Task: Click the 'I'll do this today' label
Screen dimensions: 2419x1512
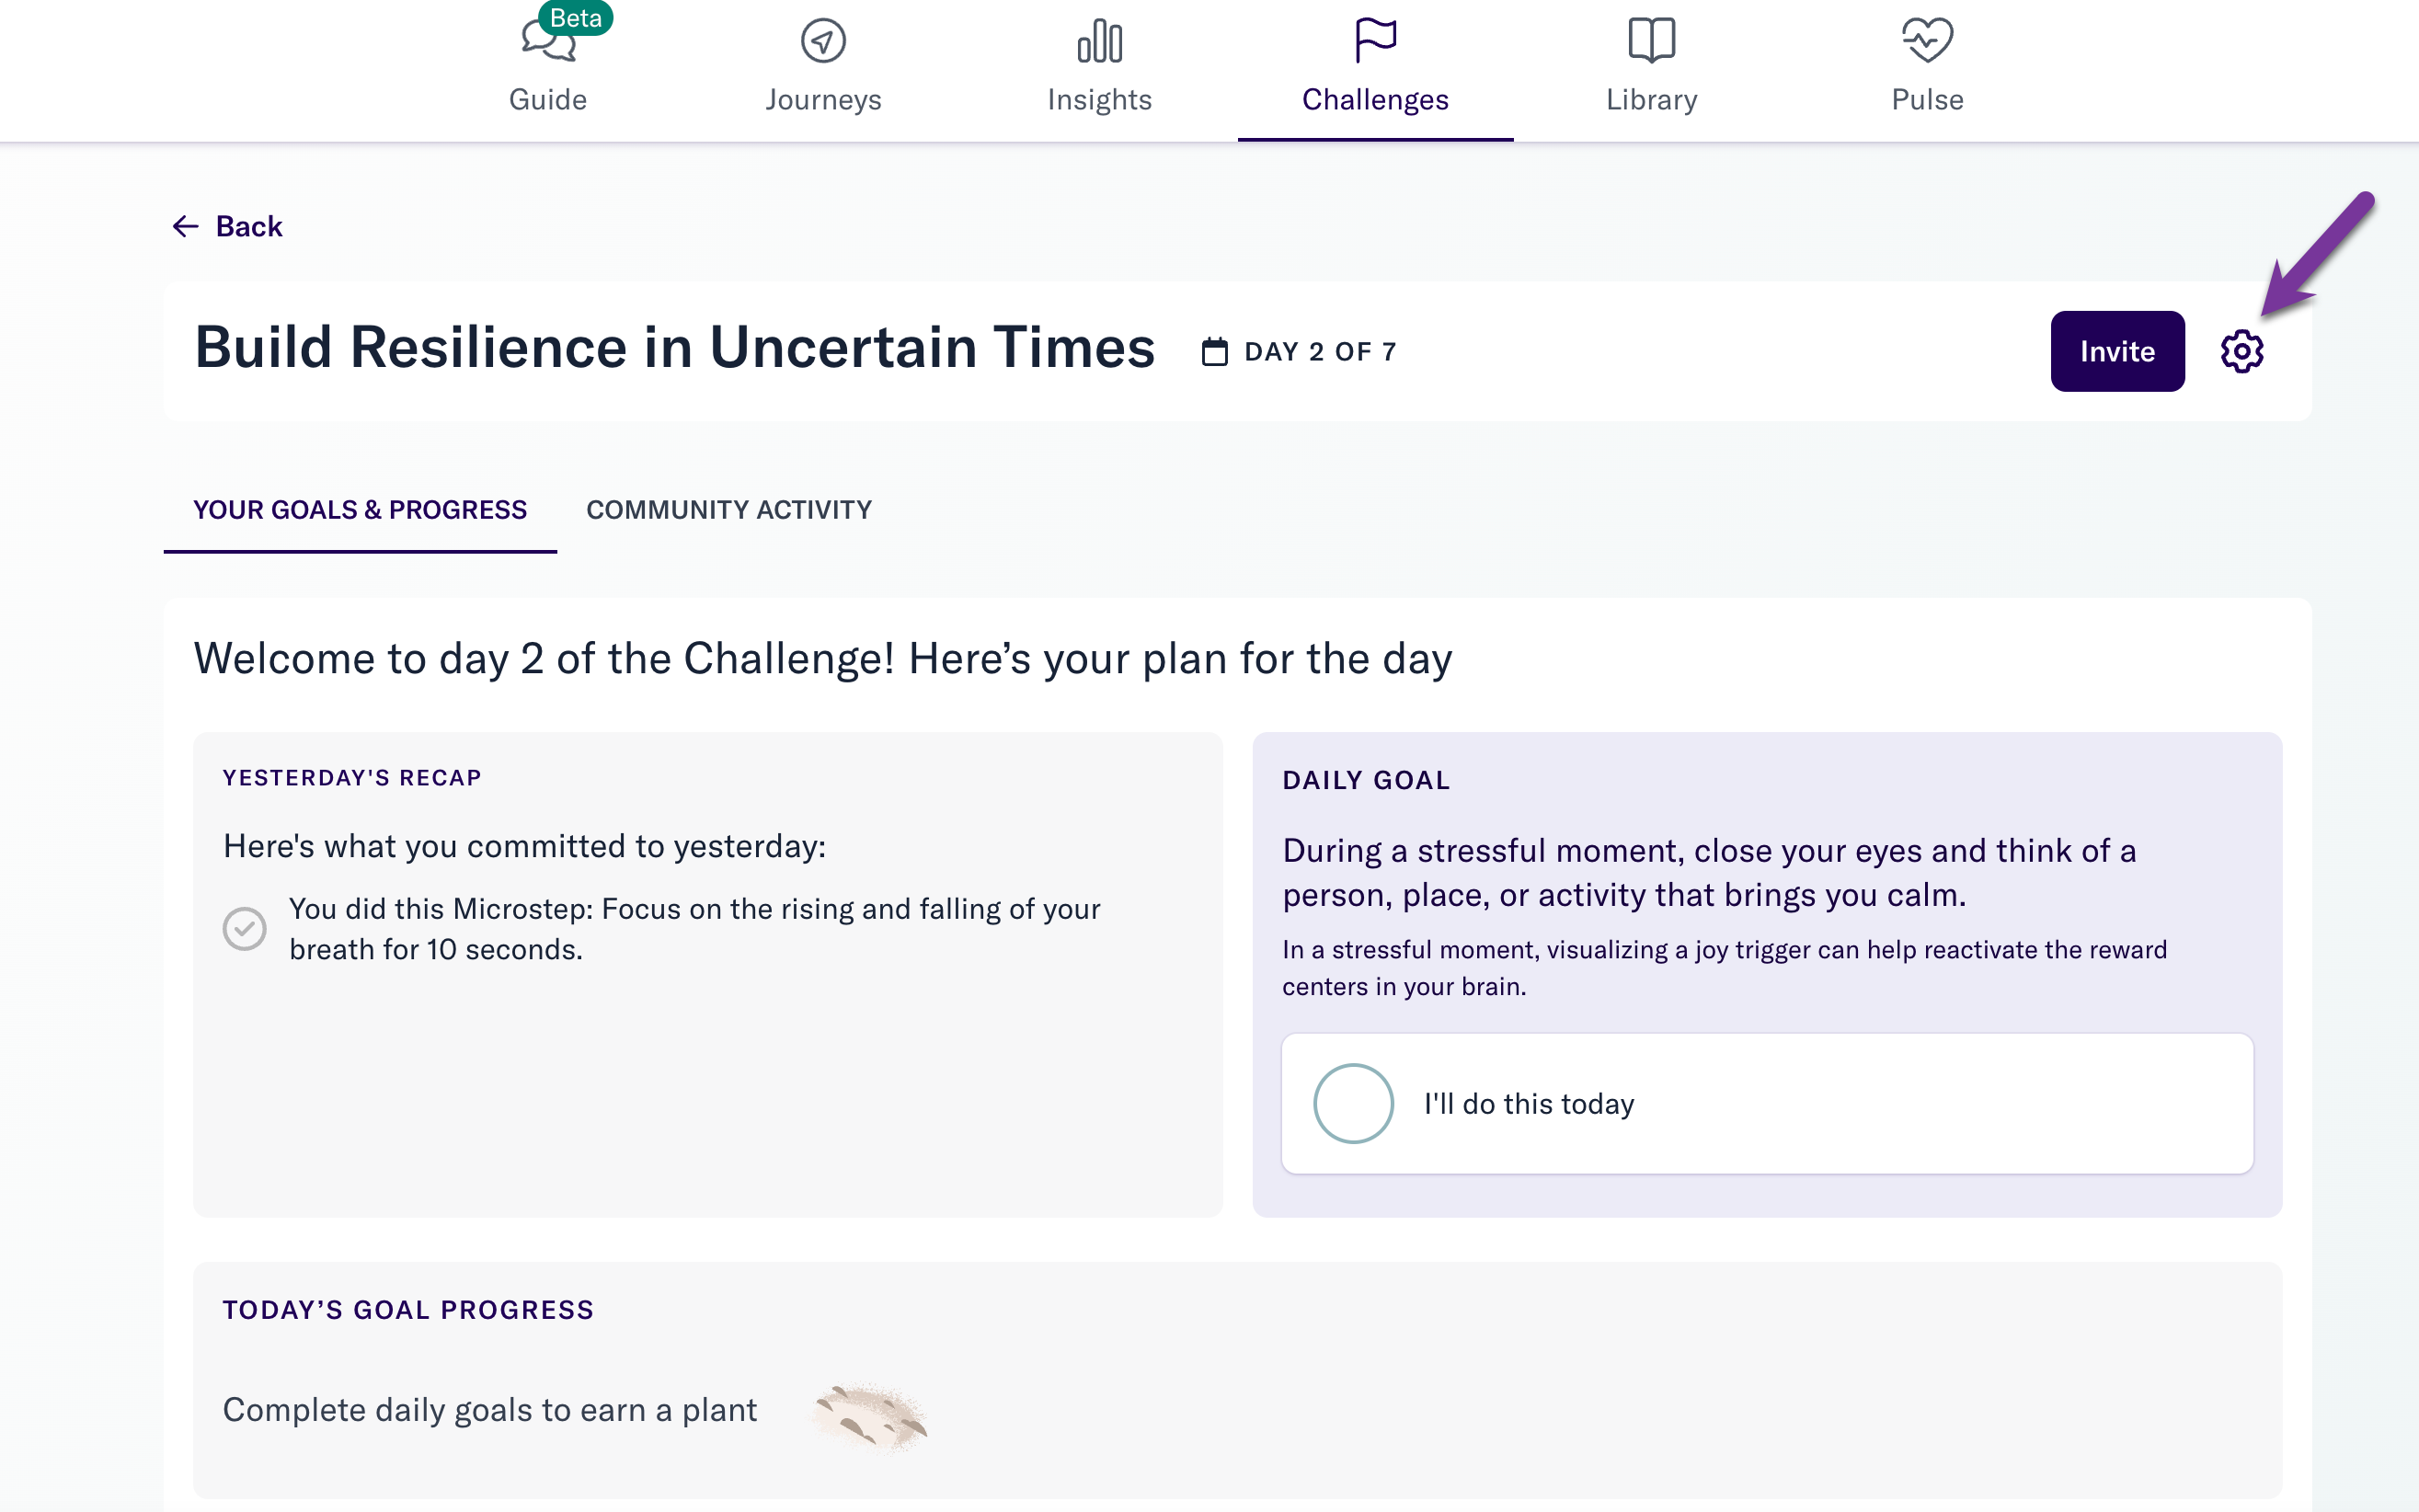Action: (x=1529, y=1104)
